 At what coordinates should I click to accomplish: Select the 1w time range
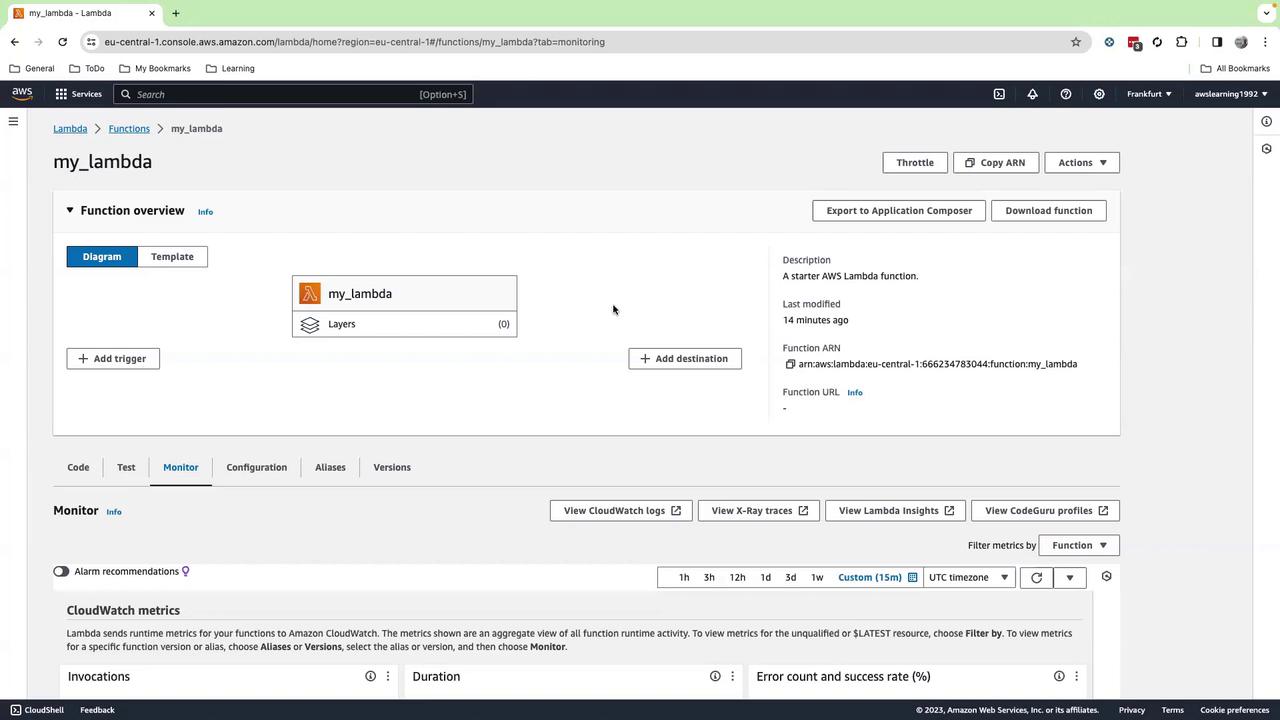tap(817, 577)
